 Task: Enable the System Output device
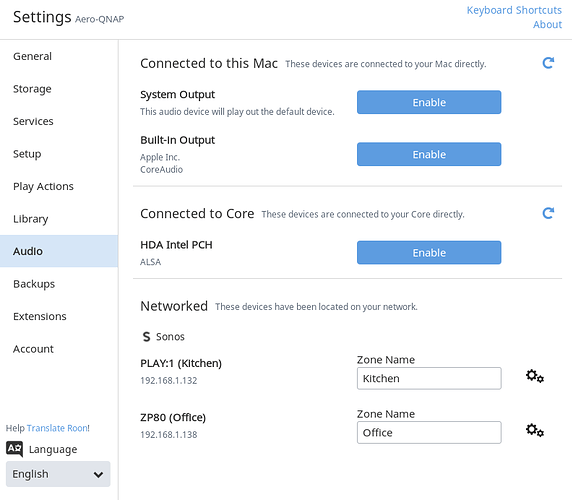[x=429, y=102]
